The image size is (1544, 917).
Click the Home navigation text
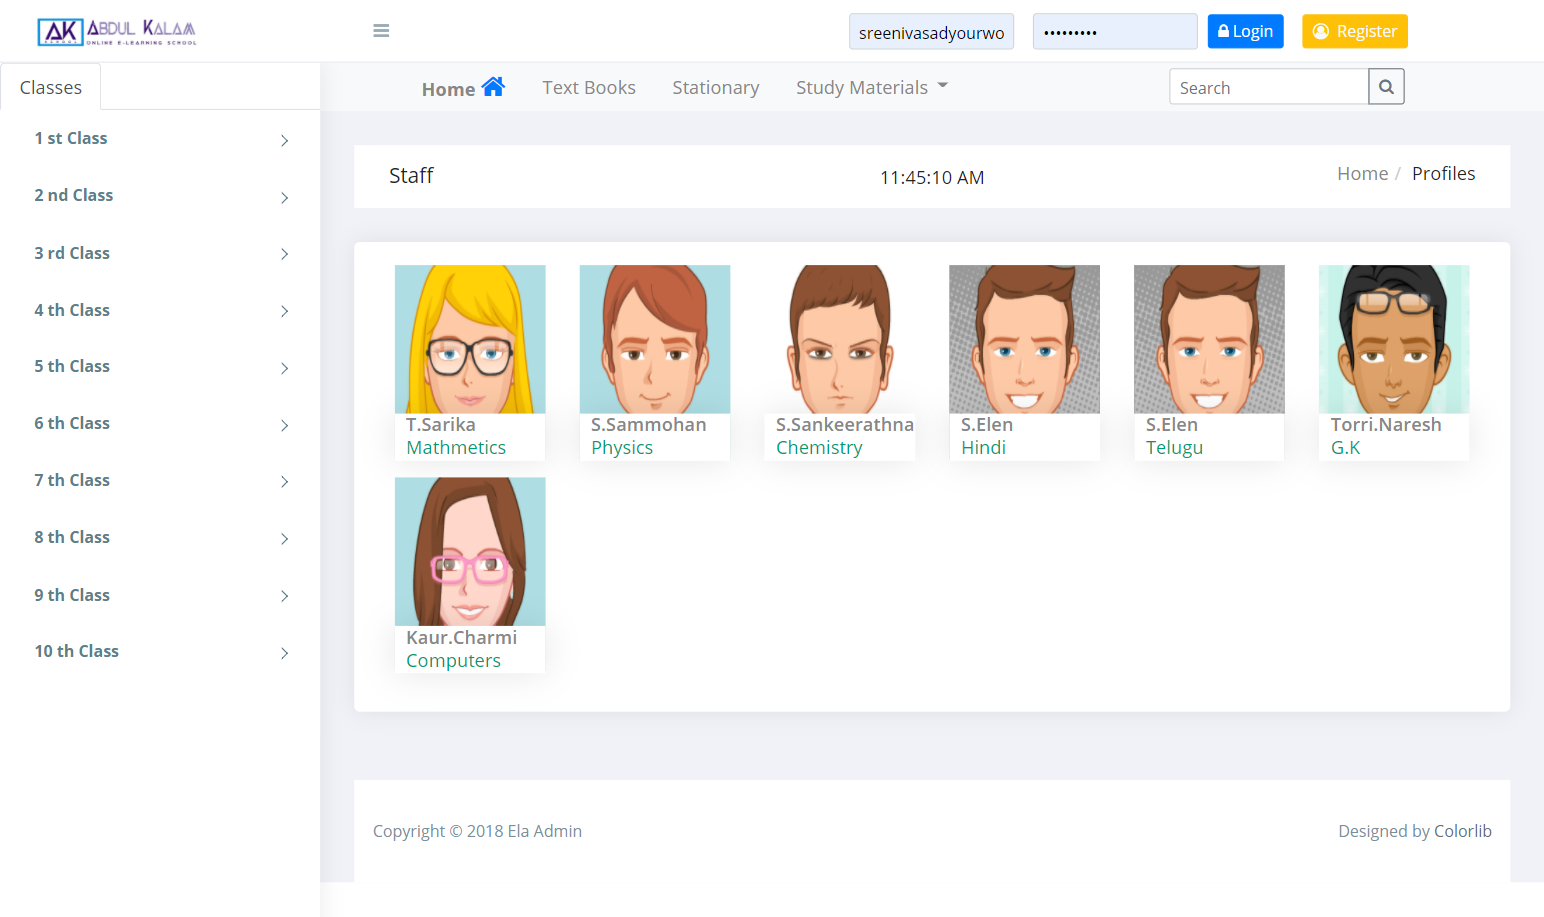pos(448,89)
